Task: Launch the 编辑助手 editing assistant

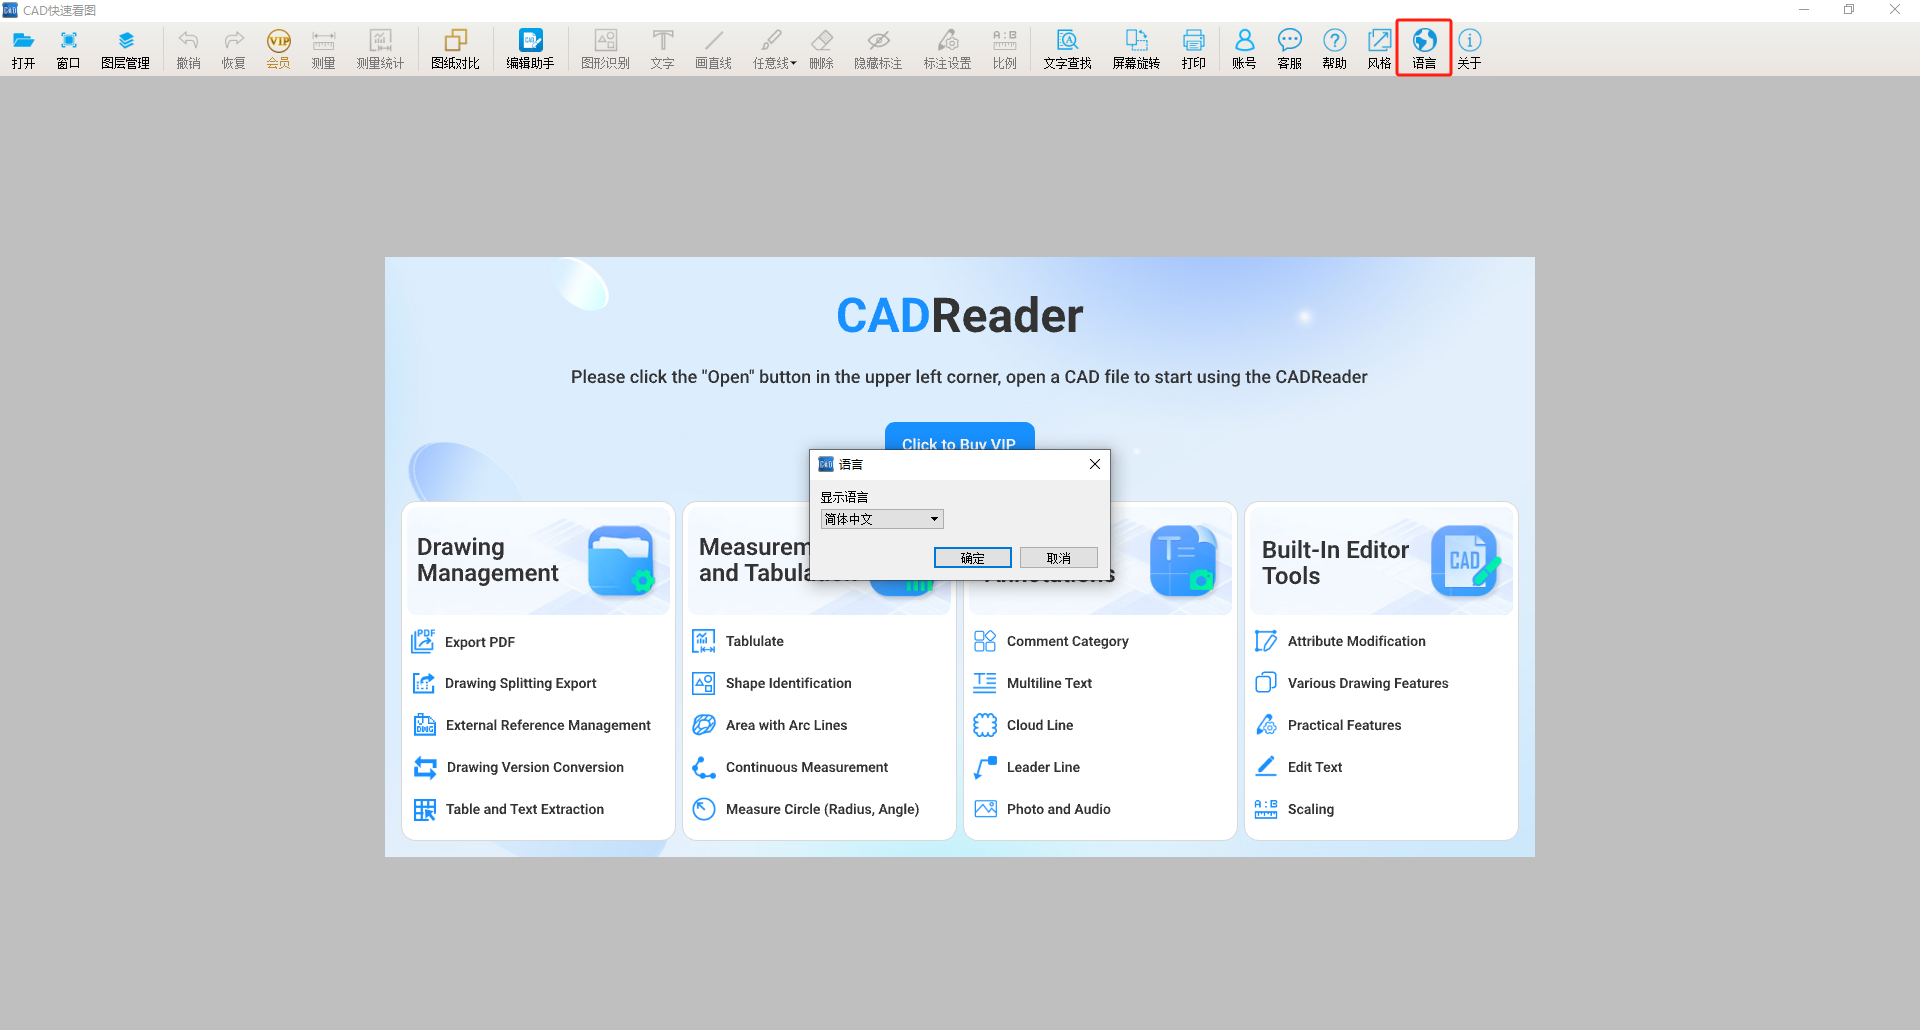Action: click(530, 48)
